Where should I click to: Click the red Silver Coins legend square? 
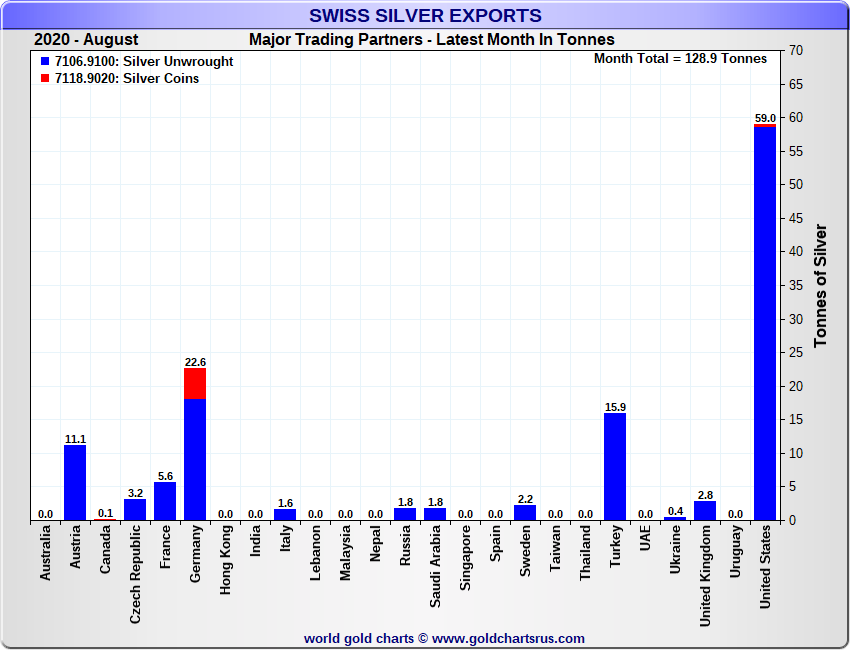(44, 79)
